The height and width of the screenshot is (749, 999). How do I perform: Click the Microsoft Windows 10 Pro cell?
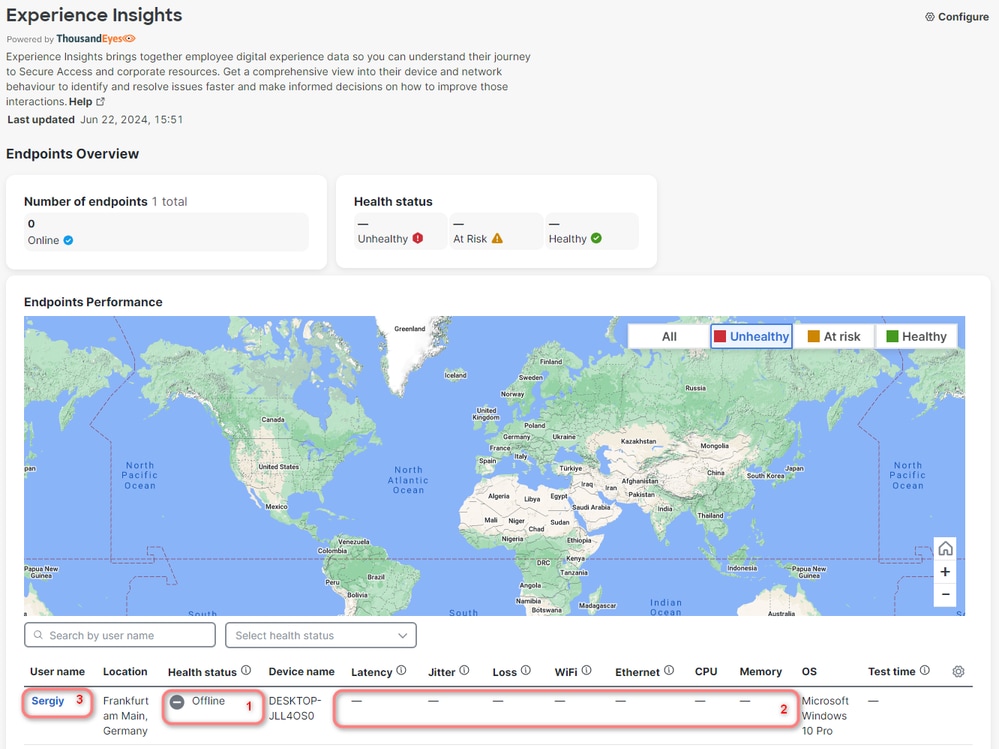[x=825, y=716]
